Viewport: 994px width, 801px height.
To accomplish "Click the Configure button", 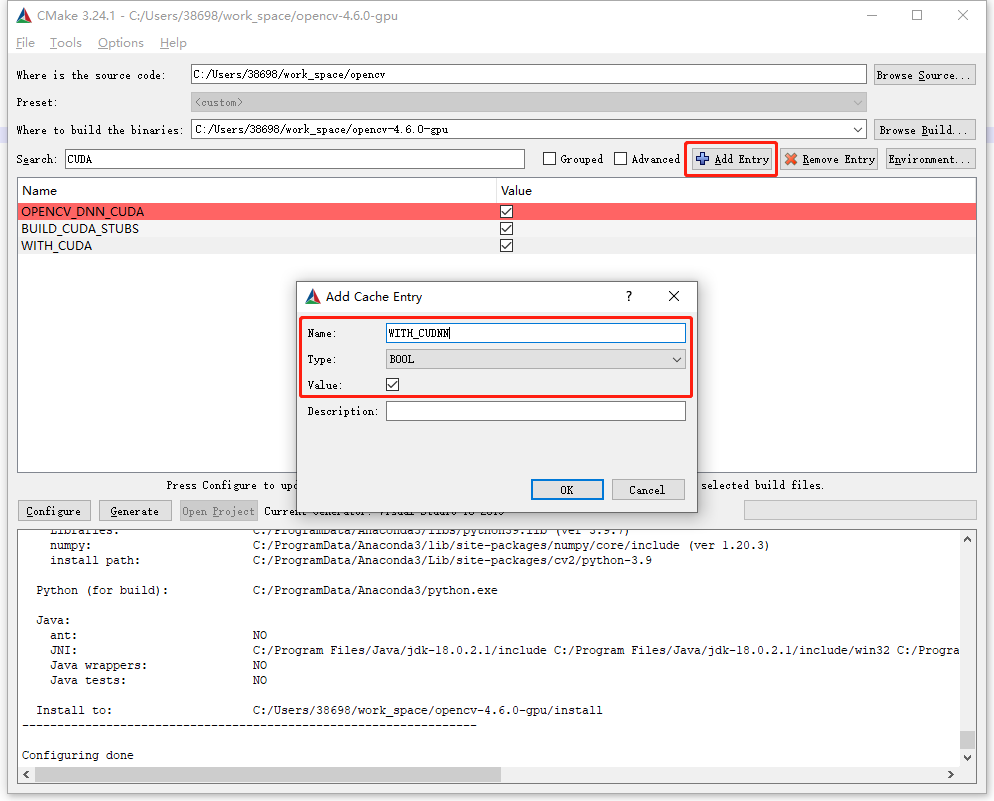I will pos(54,511).
